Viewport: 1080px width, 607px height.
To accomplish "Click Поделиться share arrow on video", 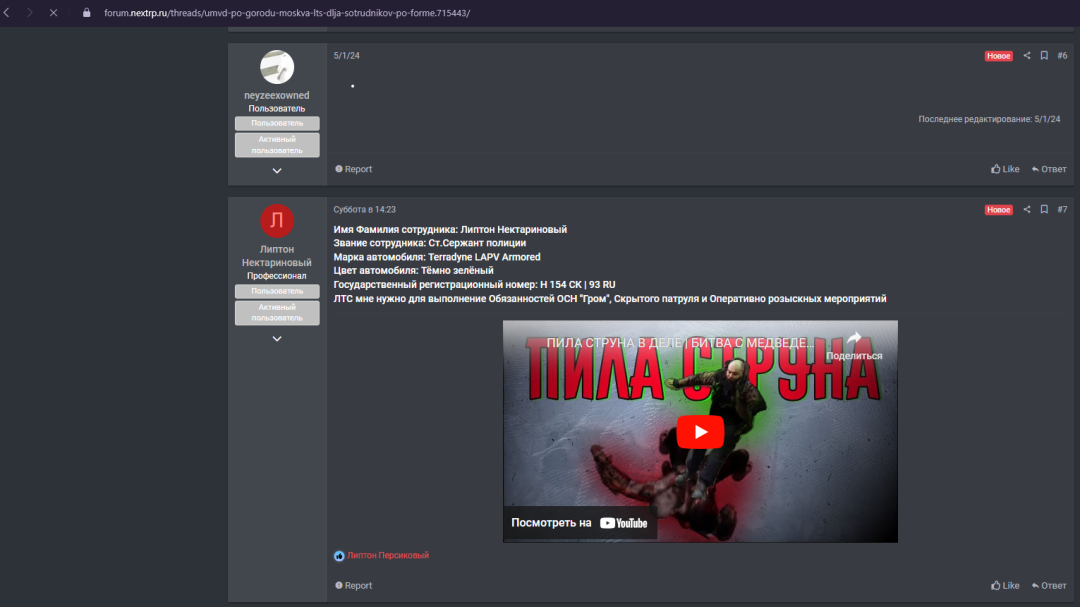I will [x=854, y=346].
